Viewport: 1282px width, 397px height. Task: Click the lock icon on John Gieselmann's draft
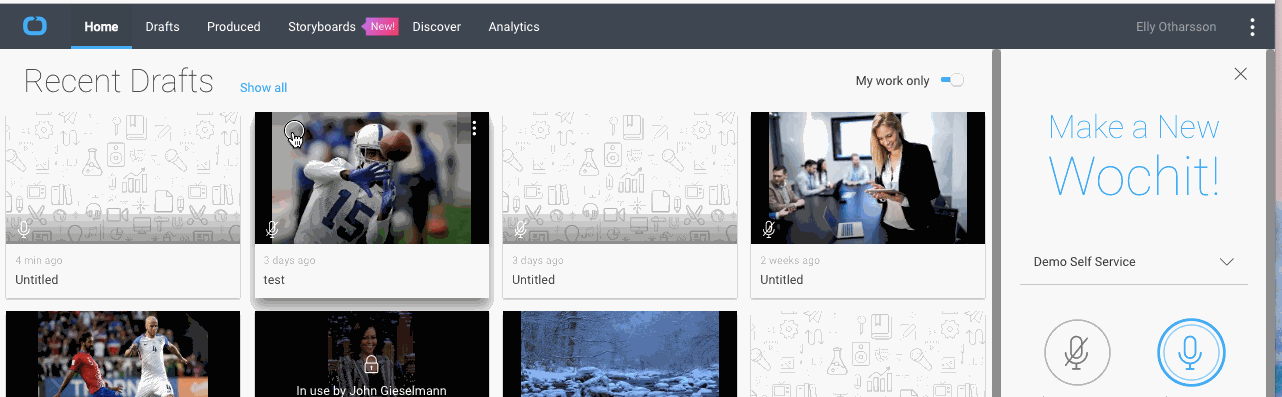coord(371,365)
